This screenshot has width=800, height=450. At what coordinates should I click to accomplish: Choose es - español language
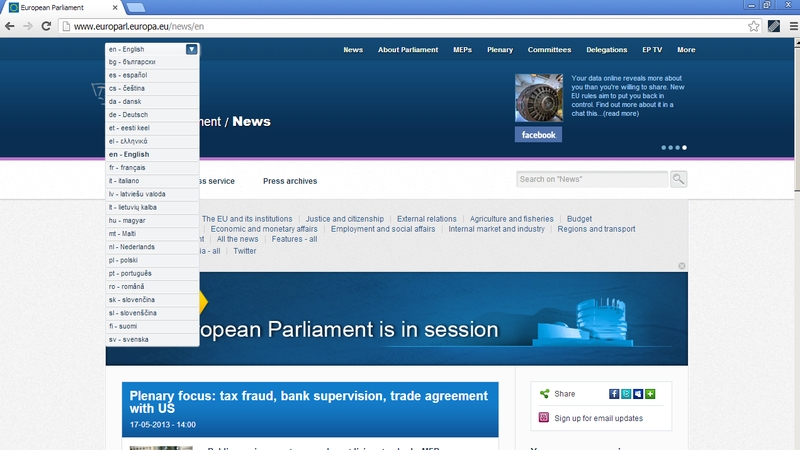[x=152, y=76]
